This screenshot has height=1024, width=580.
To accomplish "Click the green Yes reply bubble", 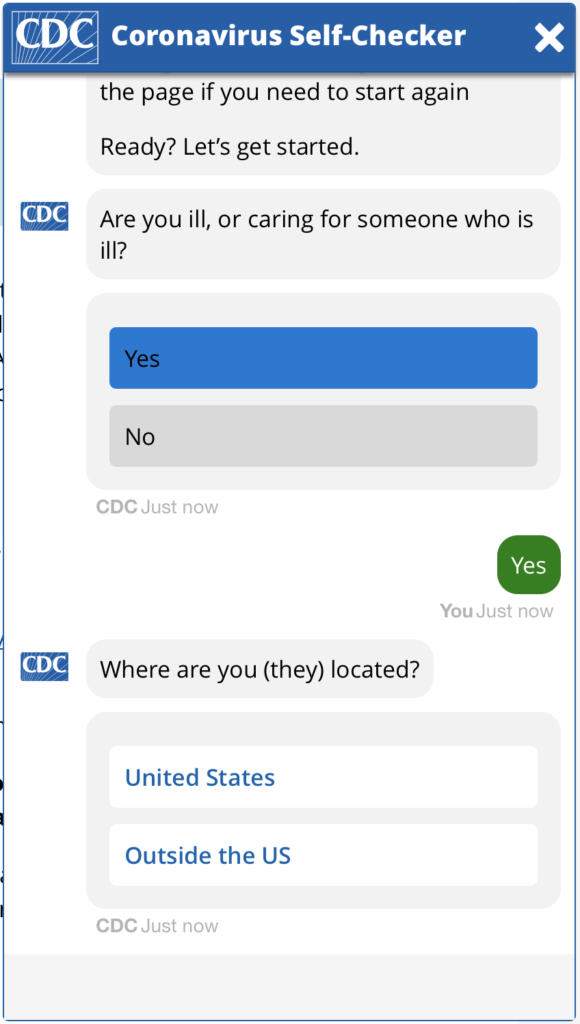I will tap(528, 565).
